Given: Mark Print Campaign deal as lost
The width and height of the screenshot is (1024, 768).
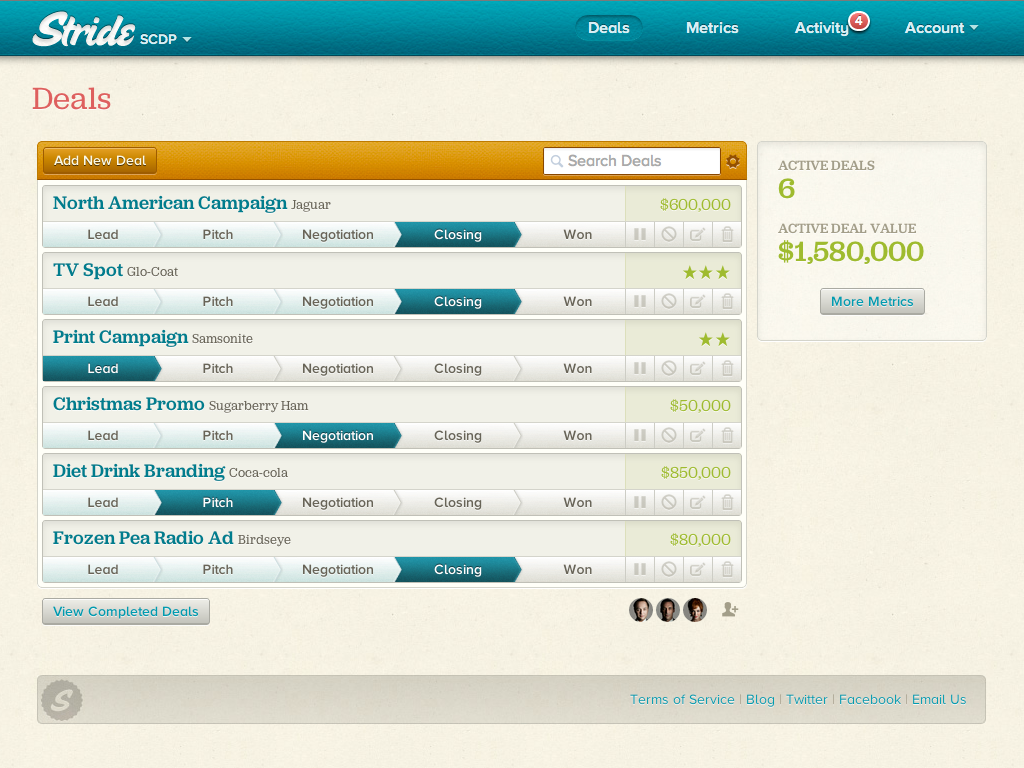Looking at the screenshot, I should coord(669,368).
